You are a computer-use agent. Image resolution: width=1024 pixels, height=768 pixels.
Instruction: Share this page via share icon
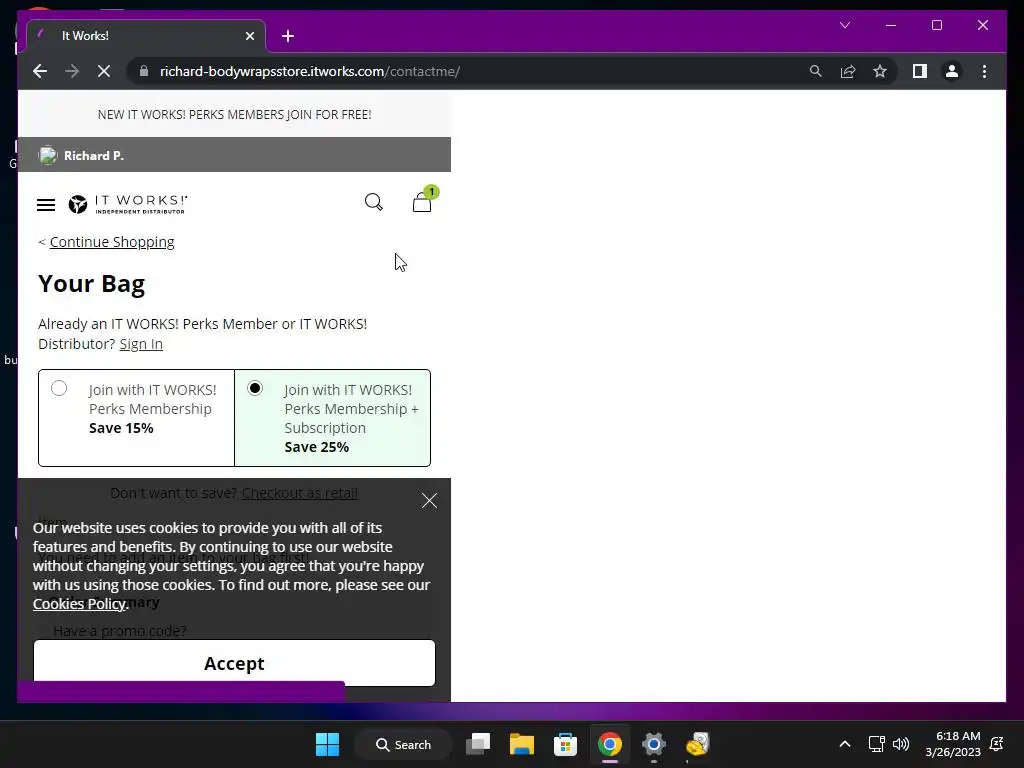[x=848, y=71]
